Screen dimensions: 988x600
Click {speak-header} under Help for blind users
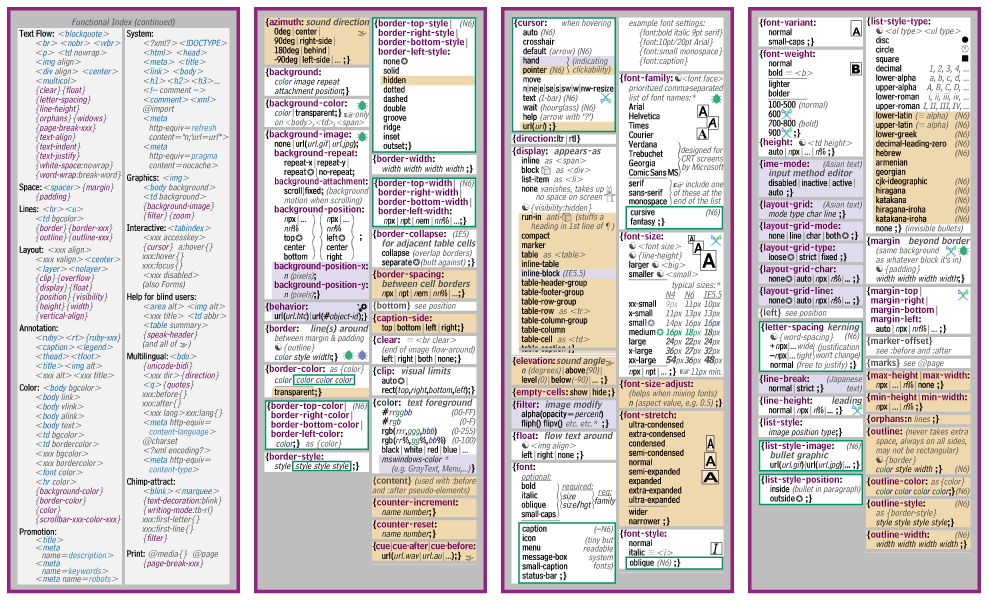click(x=169, y=335)
